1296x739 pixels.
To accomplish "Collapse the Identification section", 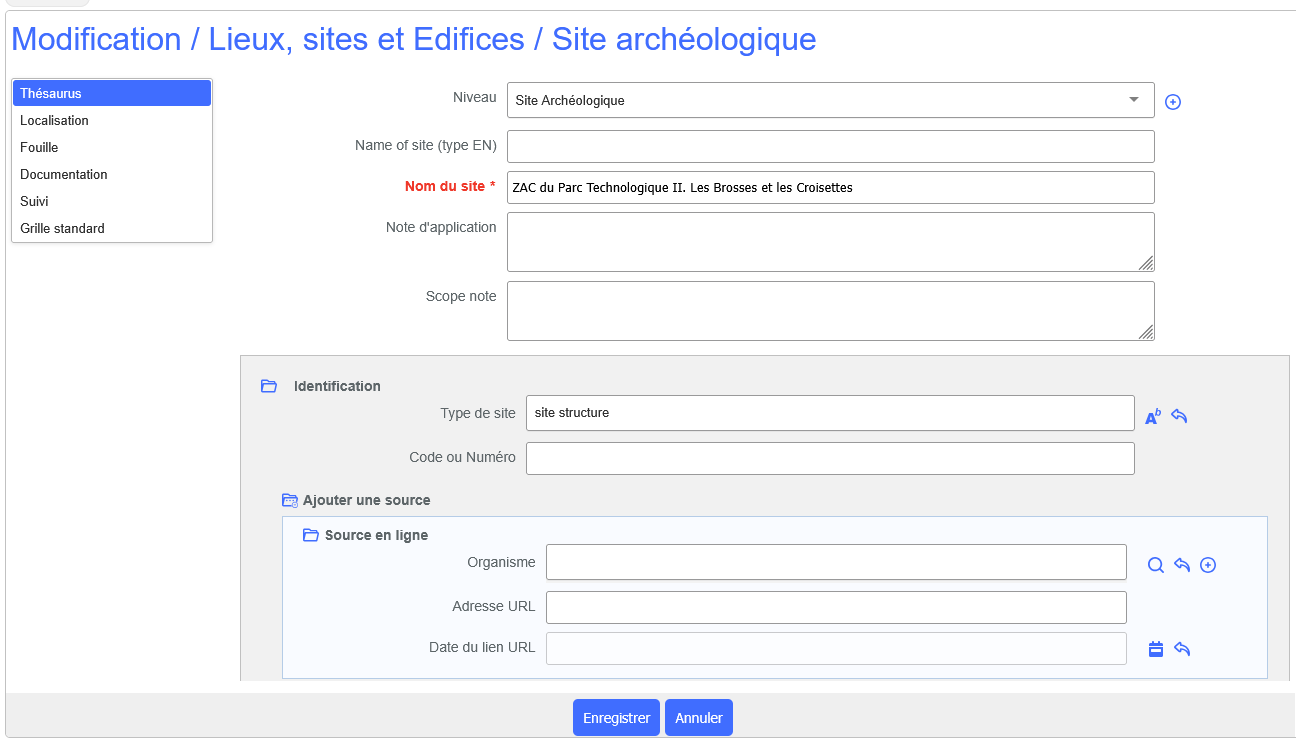I will [x=268, y=386].
